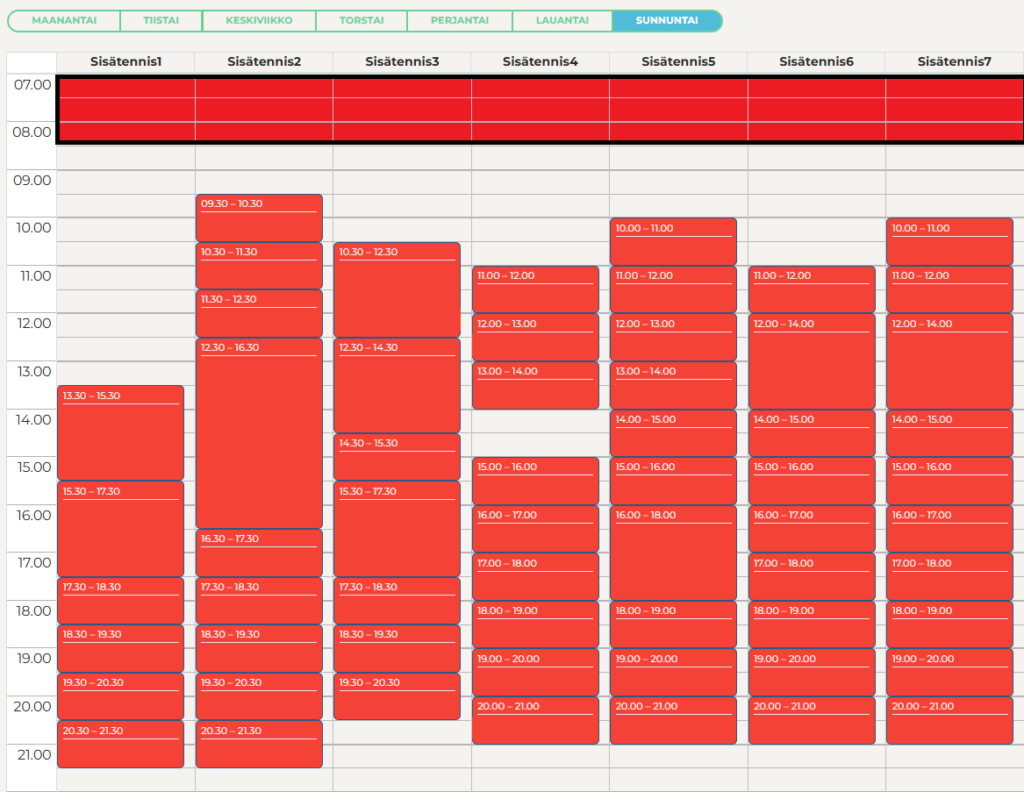The image size is (1024, 792).
Task: Open the Lauantai day tab
Action: (562, 20)
